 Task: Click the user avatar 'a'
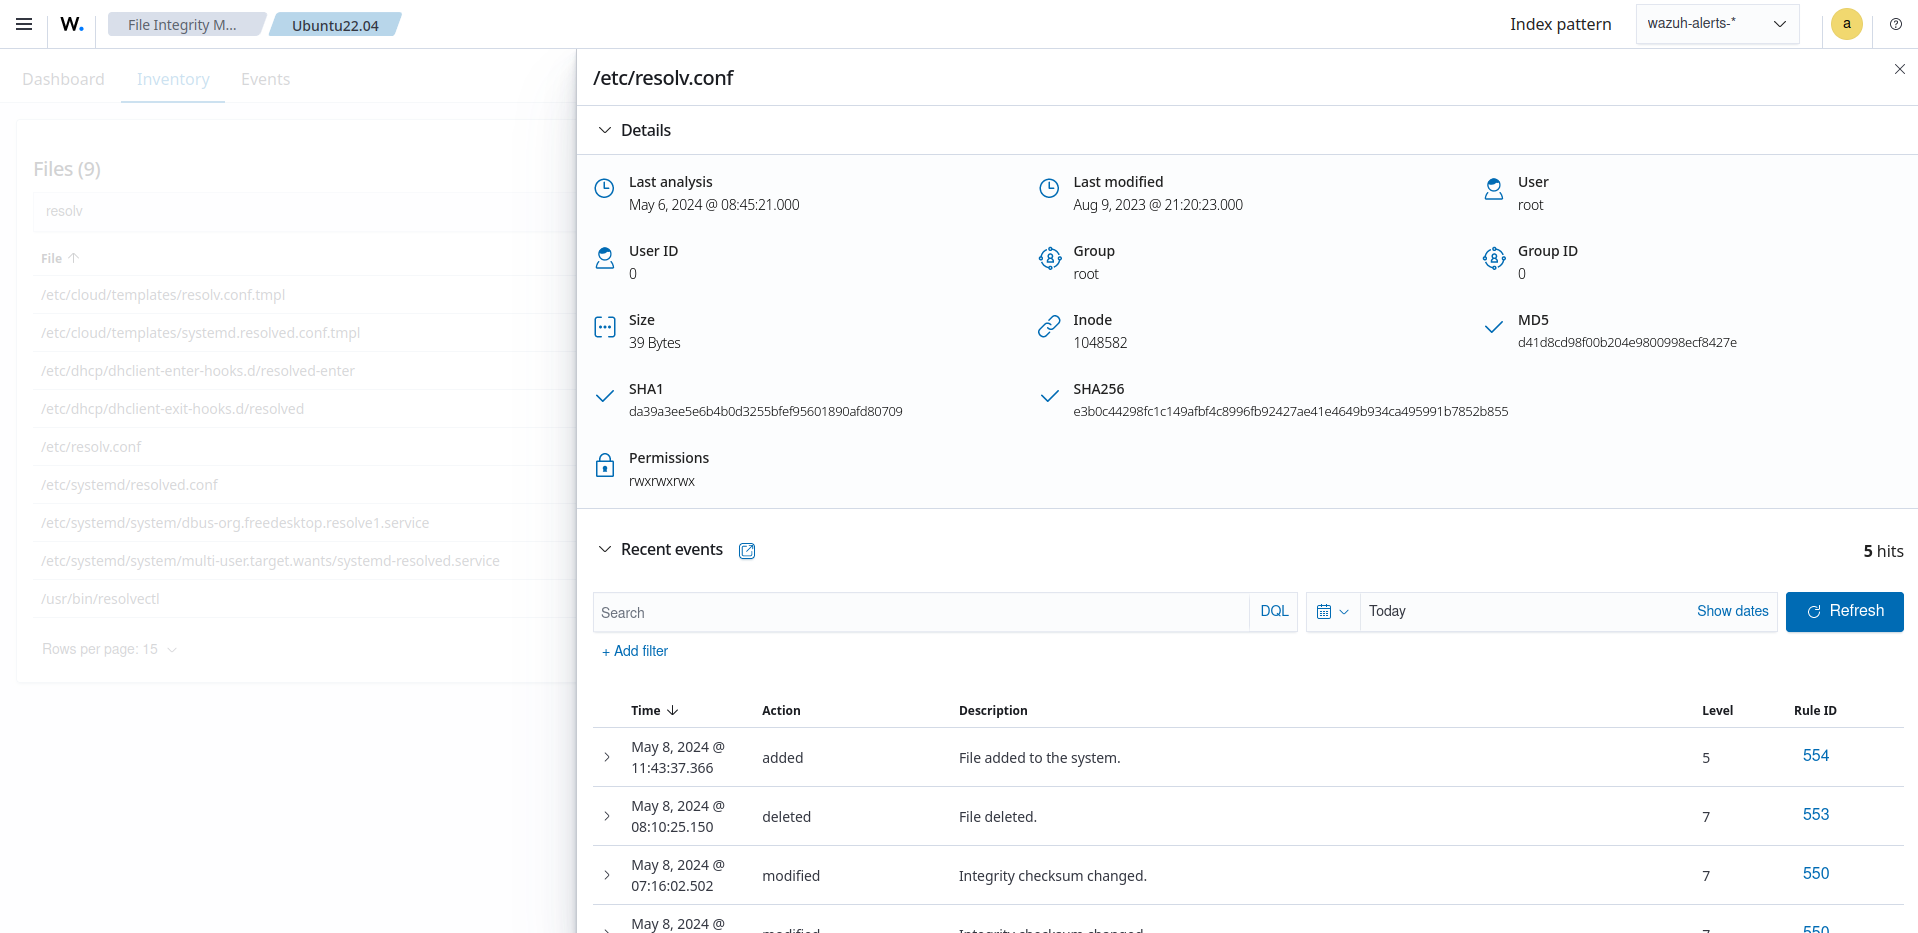pyautogui.click(x=1846, y=24)
